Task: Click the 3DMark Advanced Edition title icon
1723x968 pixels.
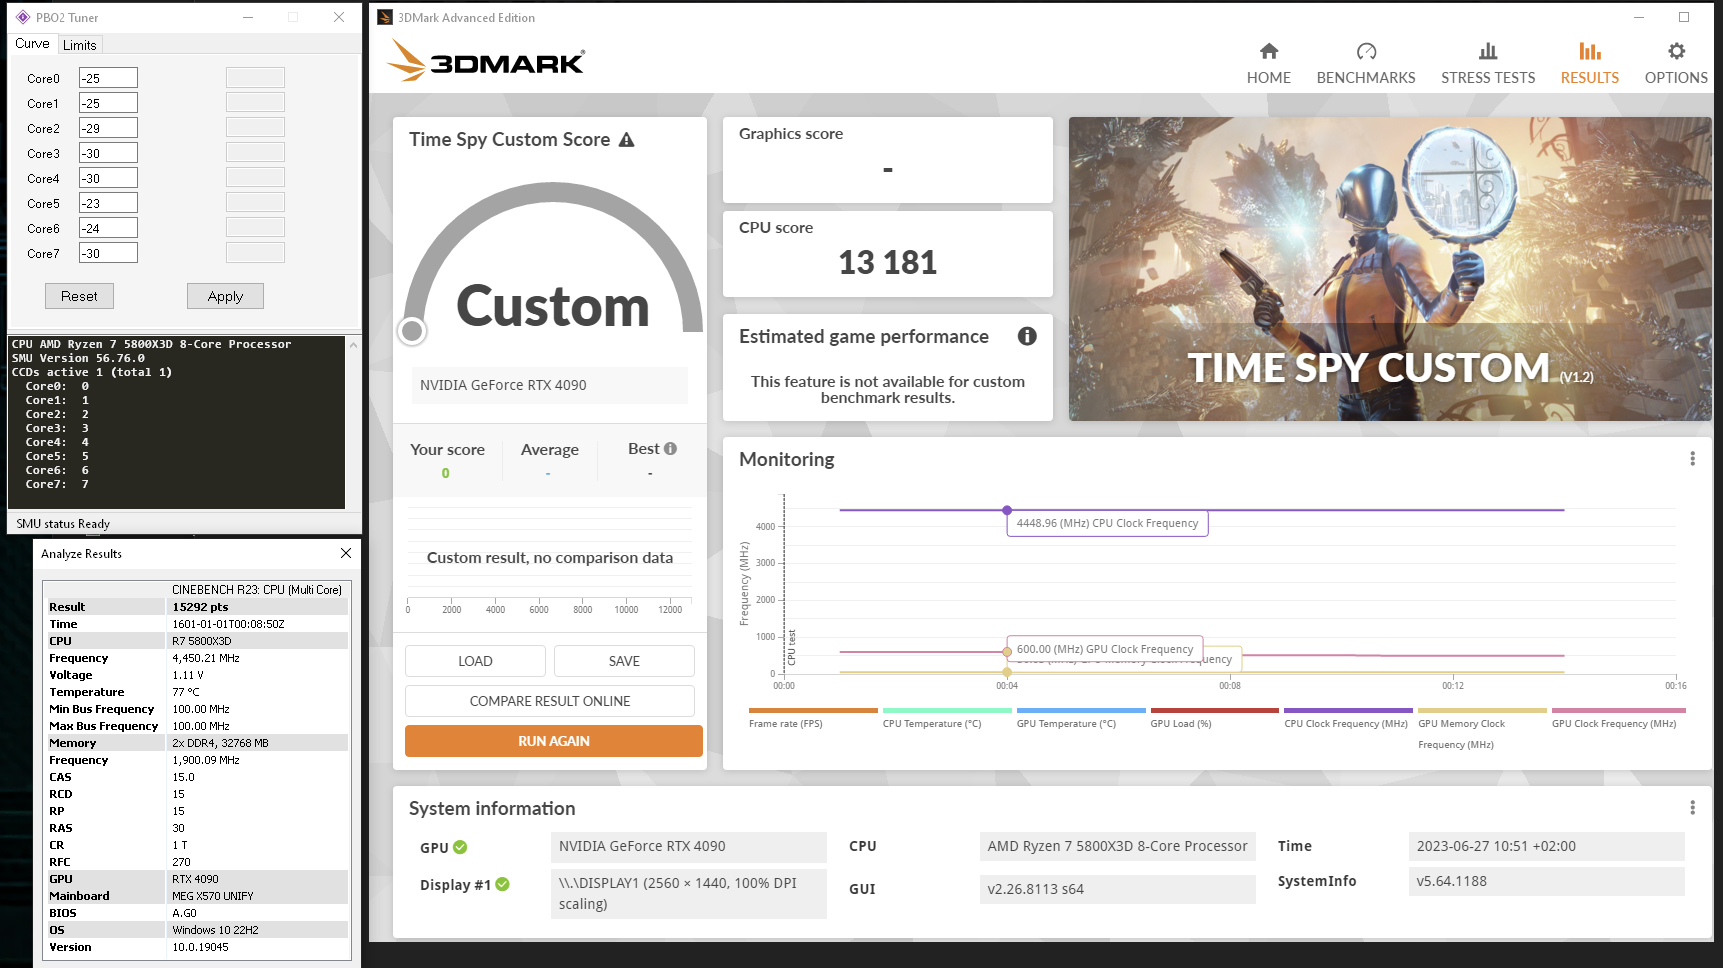Action: (x=385, y=17)
